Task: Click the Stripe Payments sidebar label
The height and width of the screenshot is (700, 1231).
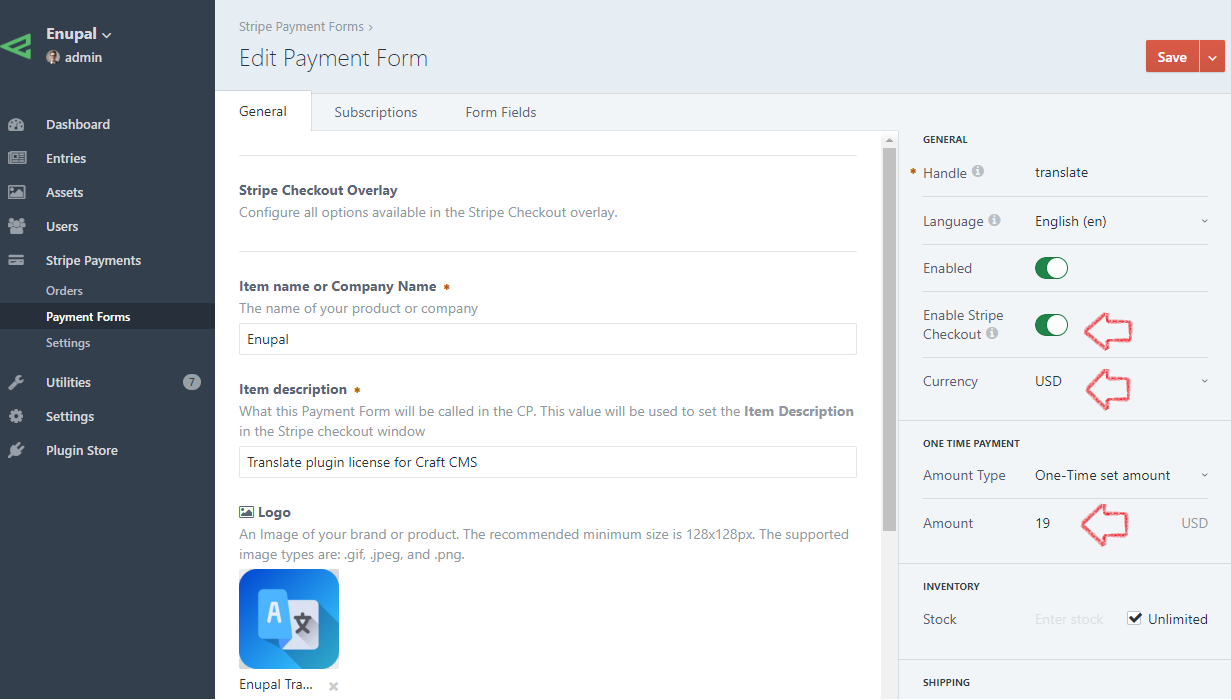Action: click(94, 260)
